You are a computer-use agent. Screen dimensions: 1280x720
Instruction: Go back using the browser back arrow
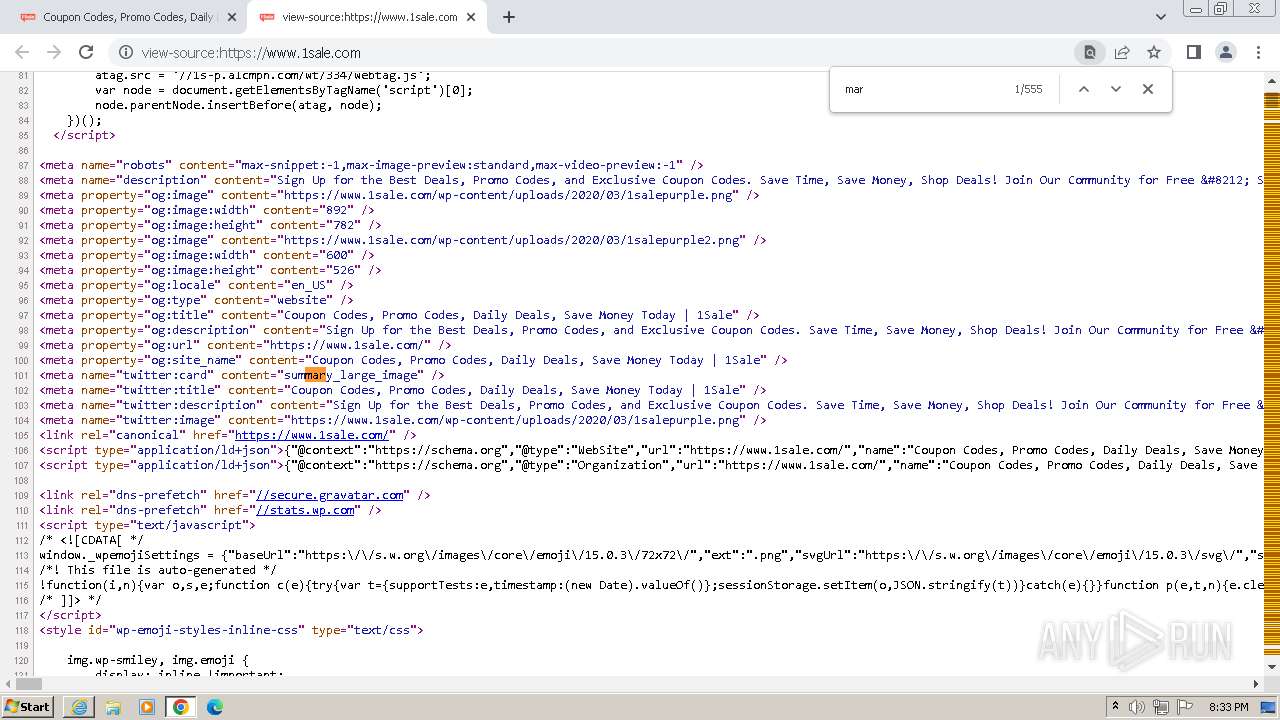click(x=22, y=52)
